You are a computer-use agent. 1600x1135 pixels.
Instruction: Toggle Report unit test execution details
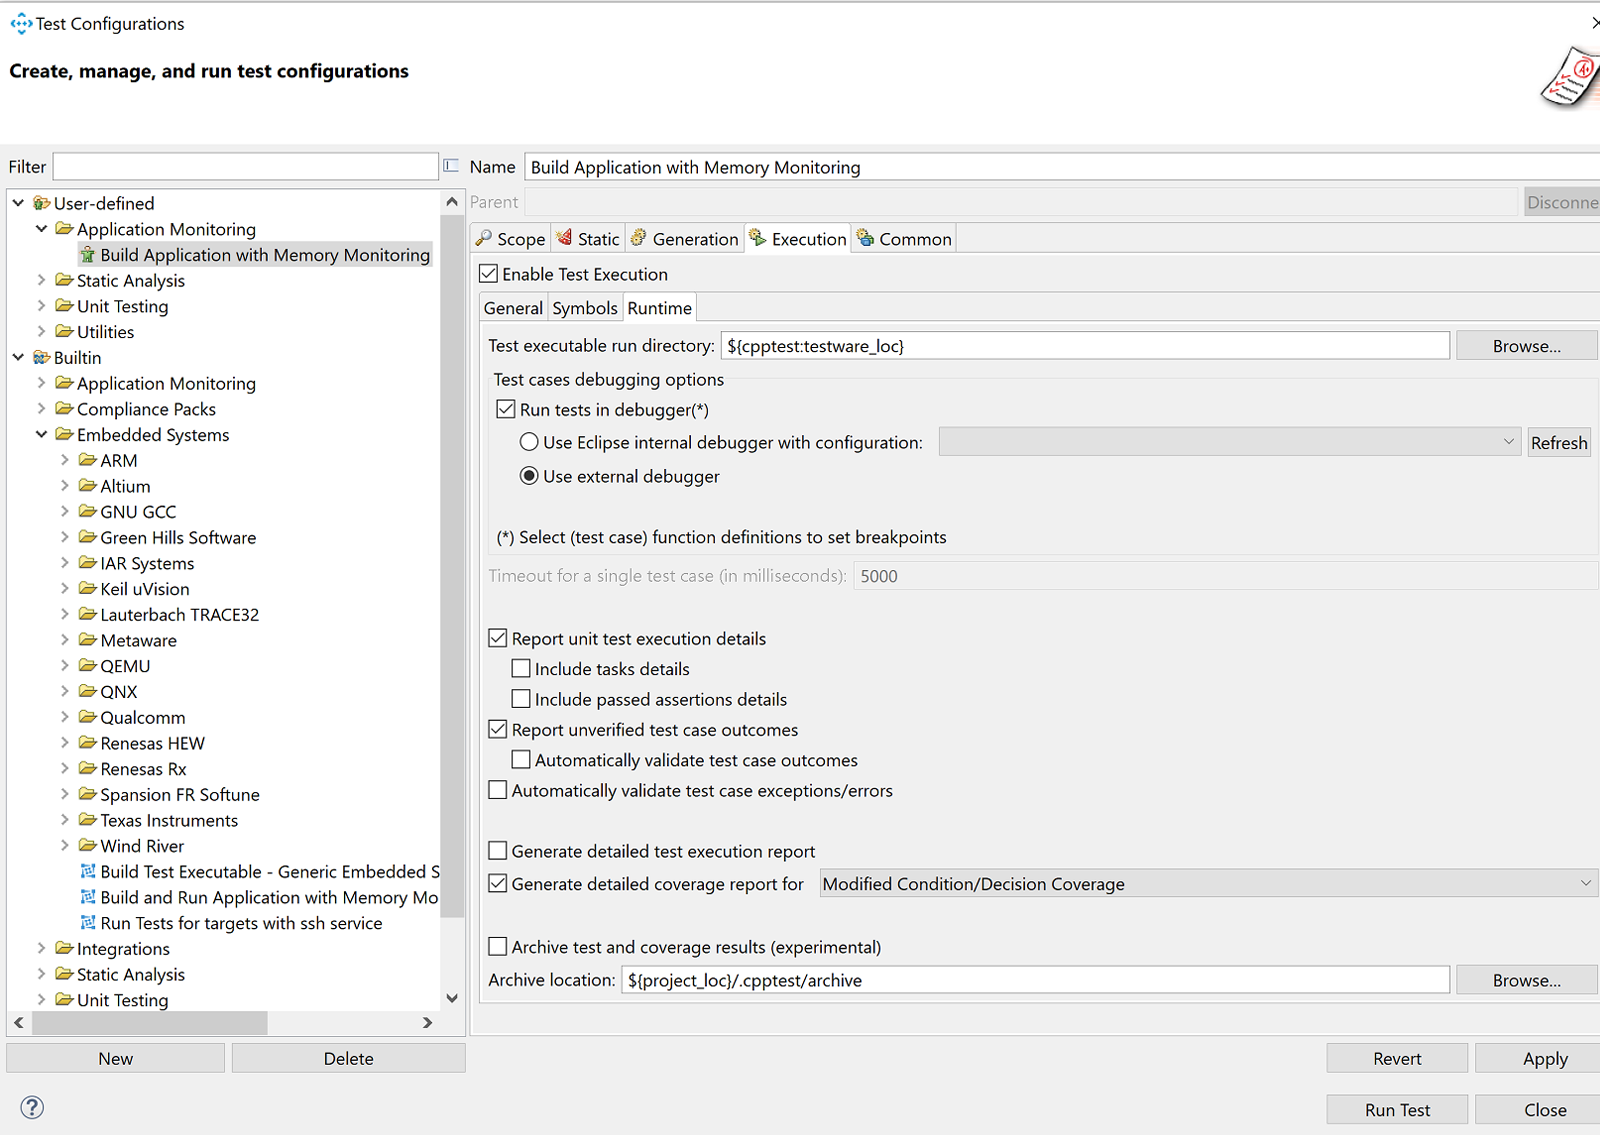(x=498, y=638)
